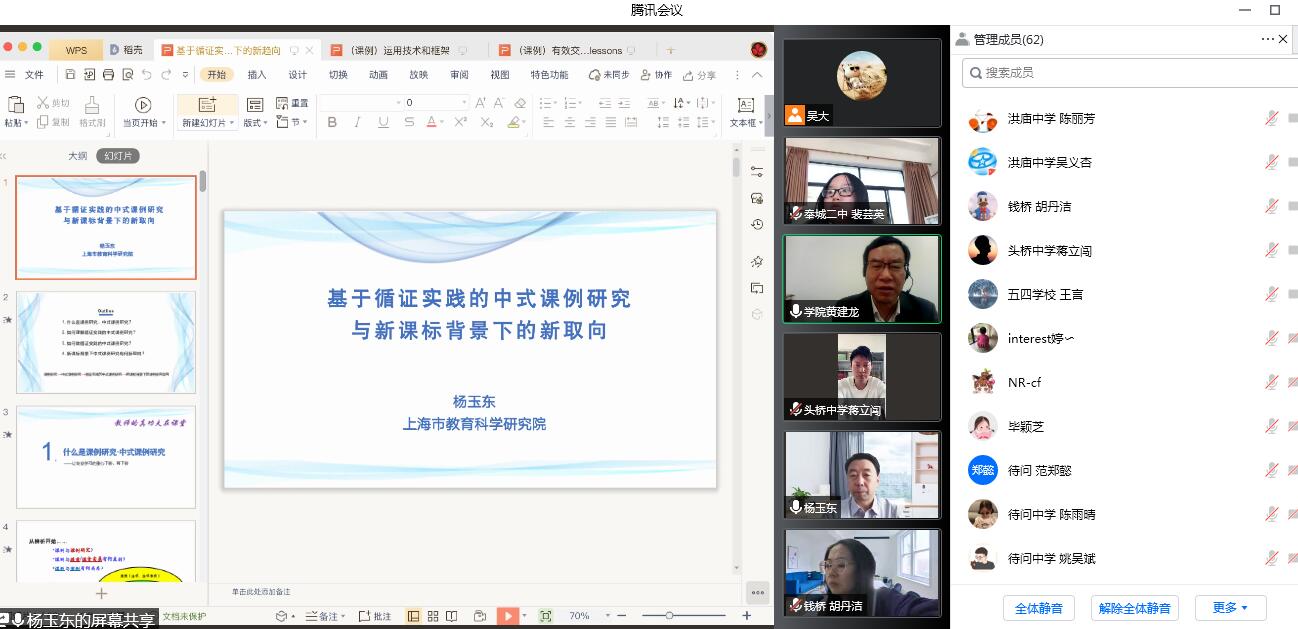This screenshot has width=1298, height=629.
Task: Click the Cut (剪切) scissors icon
Action: [53, 102]
